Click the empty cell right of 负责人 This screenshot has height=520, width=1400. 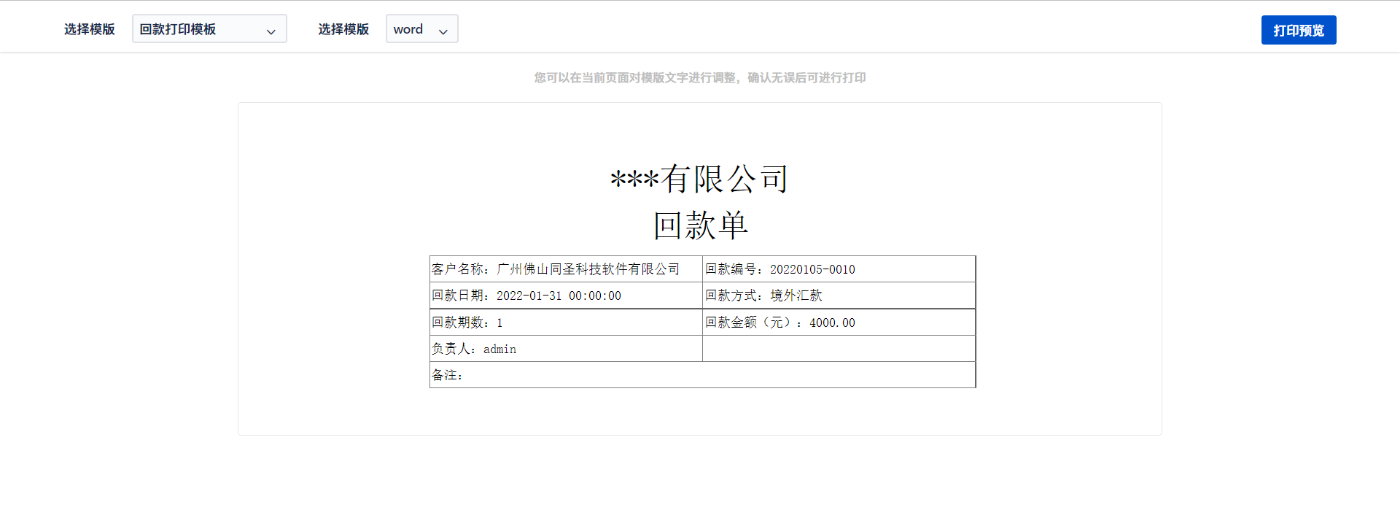pyautogui.click(x=838, y=349)
